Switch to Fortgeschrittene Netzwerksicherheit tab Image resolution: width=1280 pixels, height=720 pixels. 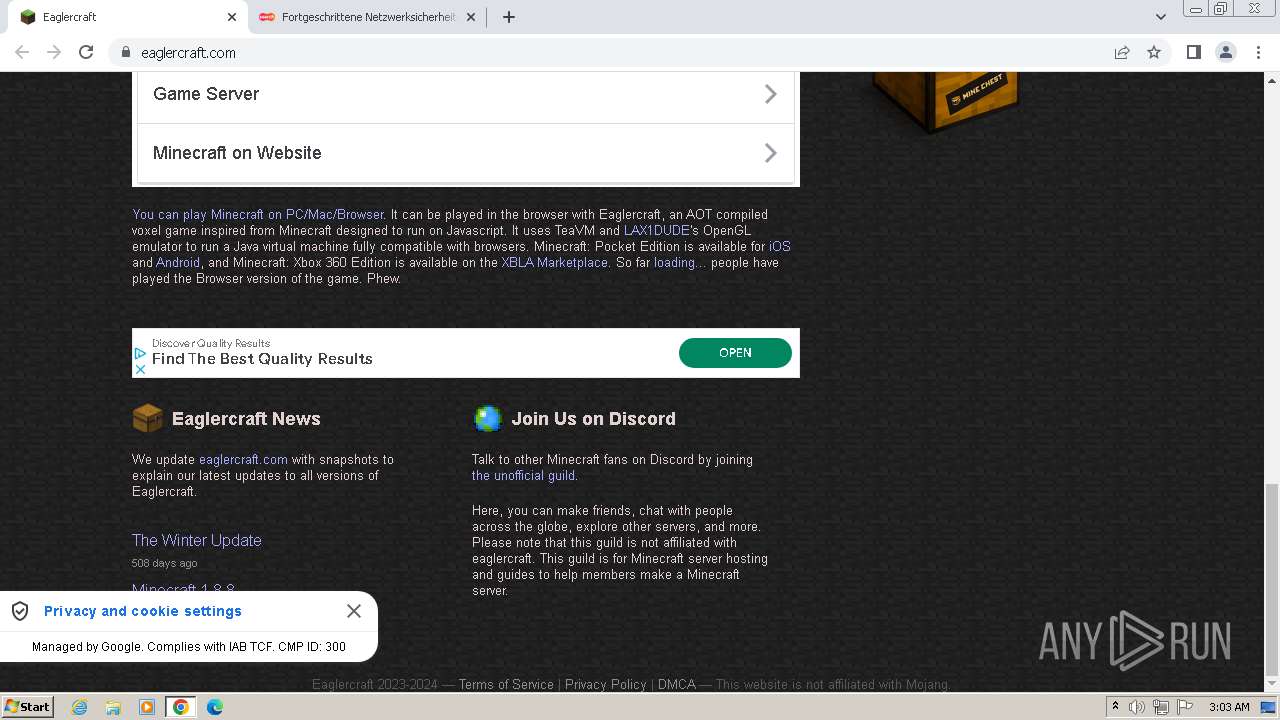click(367, 17)
